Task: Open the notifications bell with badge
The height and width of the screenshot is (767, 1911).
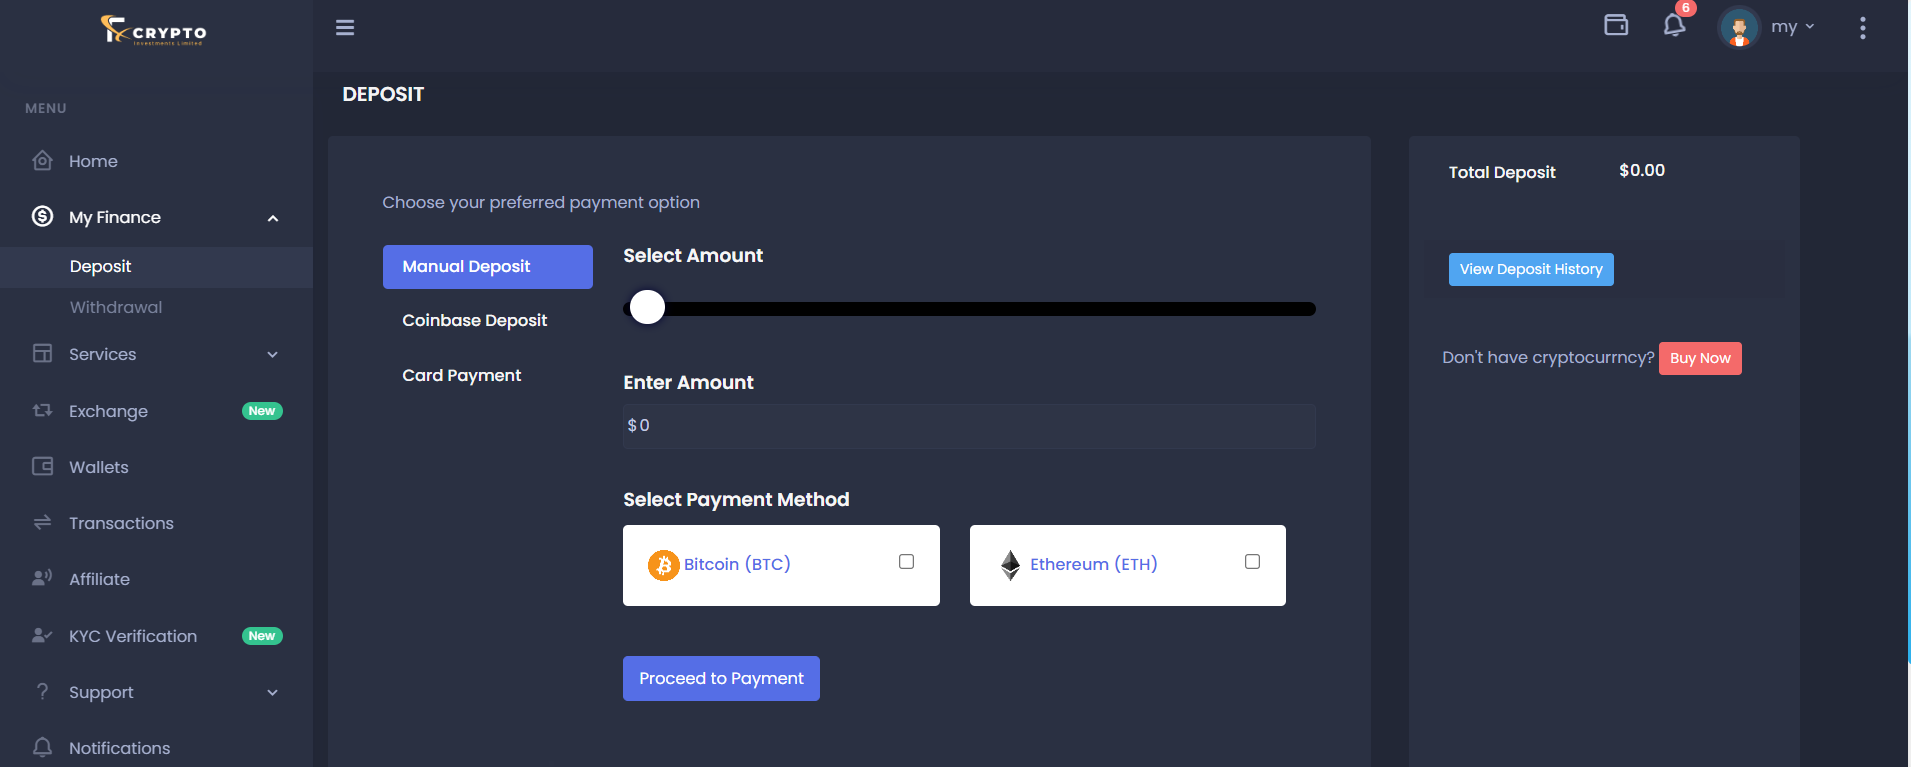Action: [x=1674, y=25]
